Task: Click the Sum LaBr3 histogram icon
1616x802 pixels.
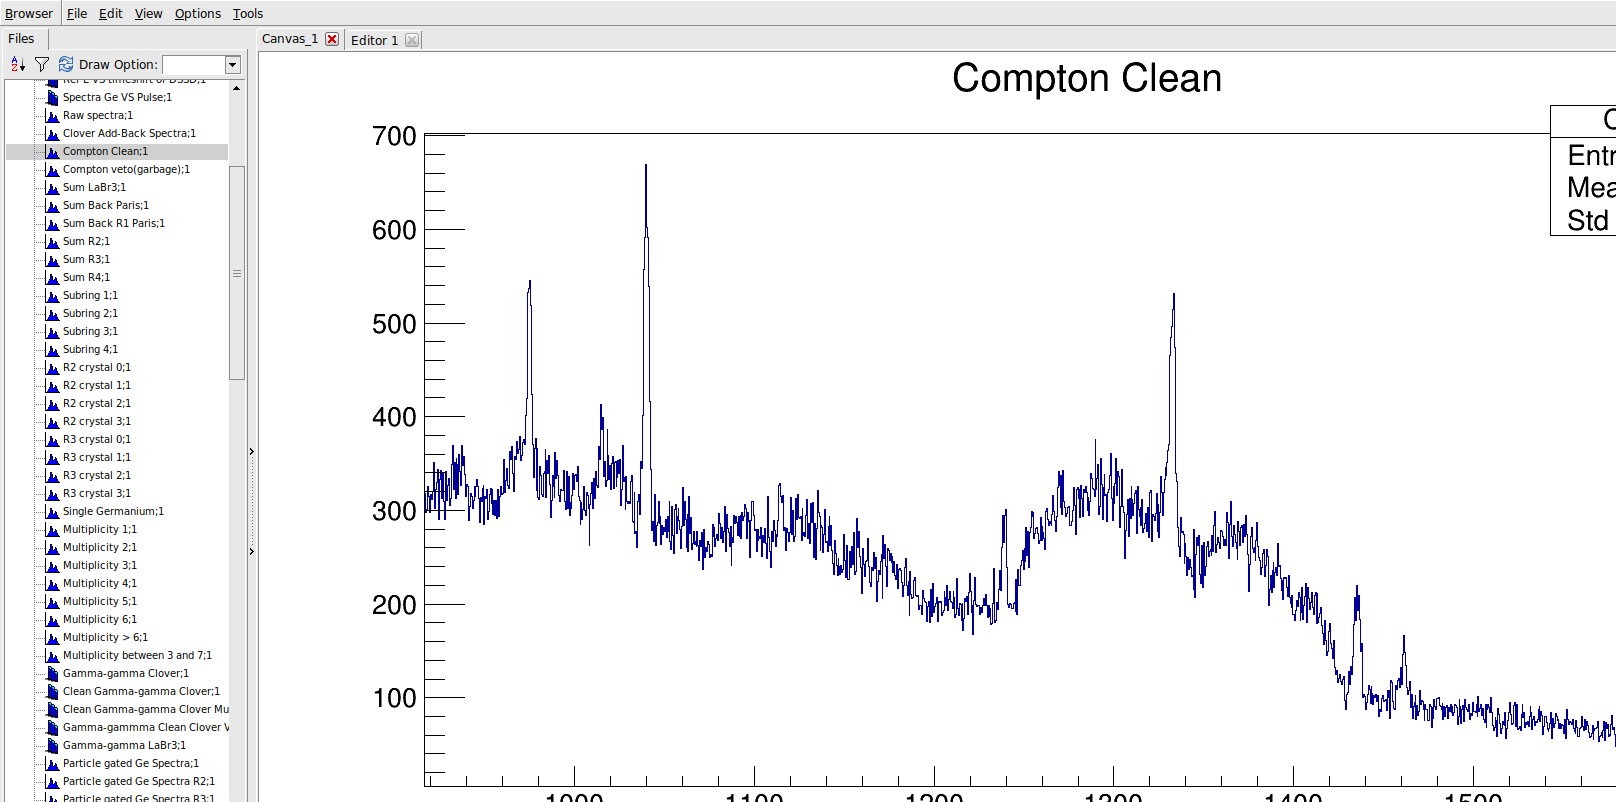Action: (52, 187)
